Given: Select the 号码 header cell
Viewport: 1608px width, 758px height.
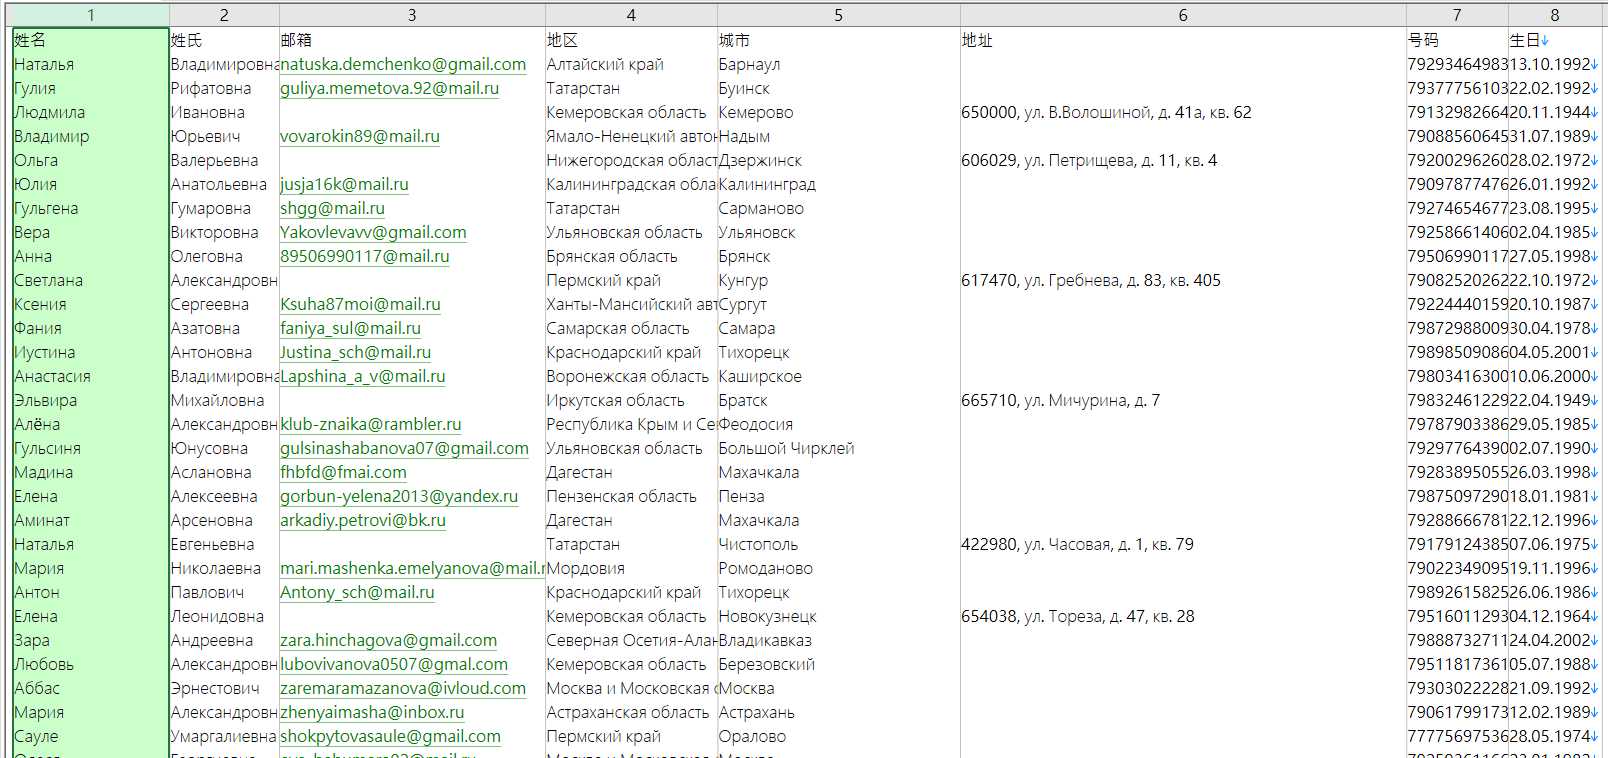Looking at the screenshot, I should [1457, 40].
